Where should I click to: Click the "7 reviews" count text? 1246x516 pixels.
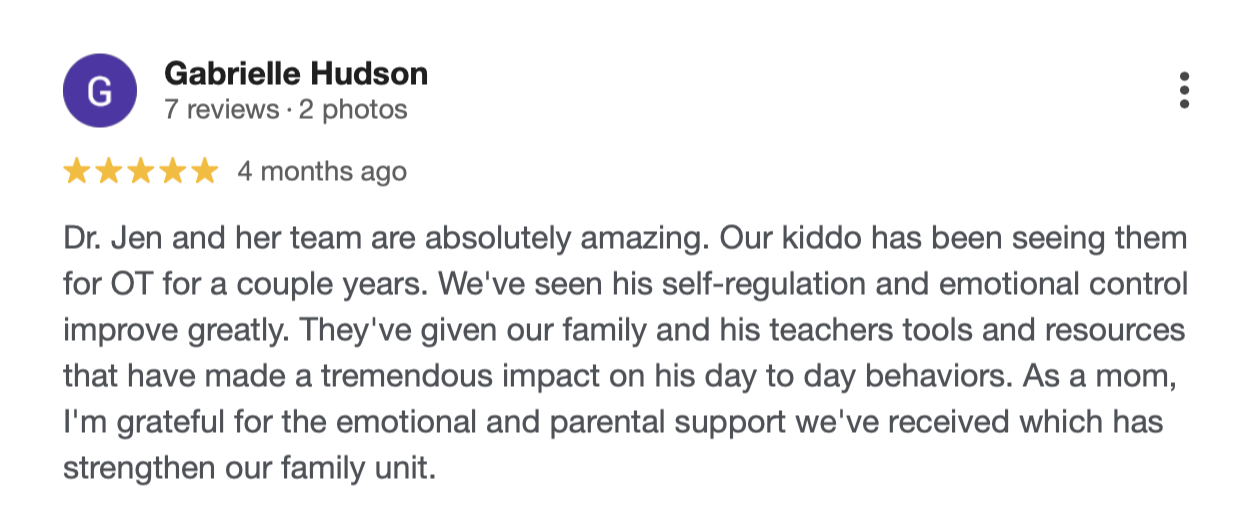[221, 109]
